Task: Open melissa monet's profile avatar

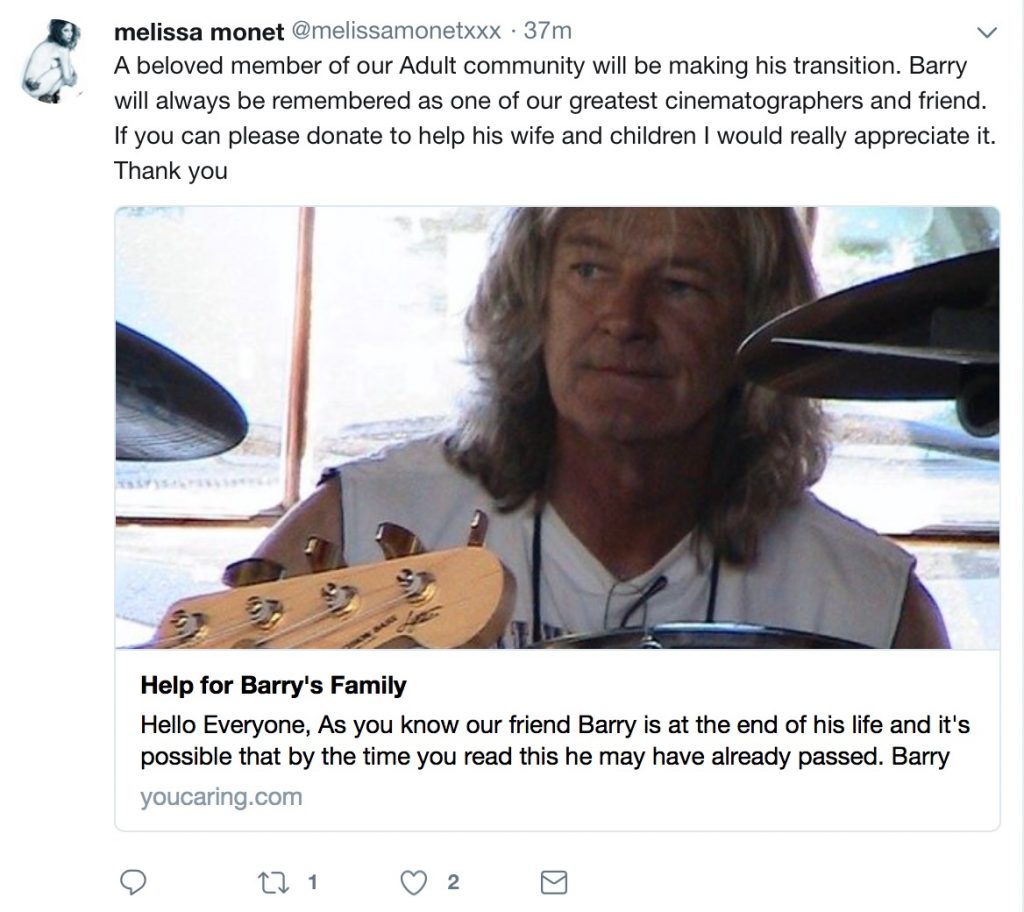Action: pyautogui.click(x=51, y=61)
